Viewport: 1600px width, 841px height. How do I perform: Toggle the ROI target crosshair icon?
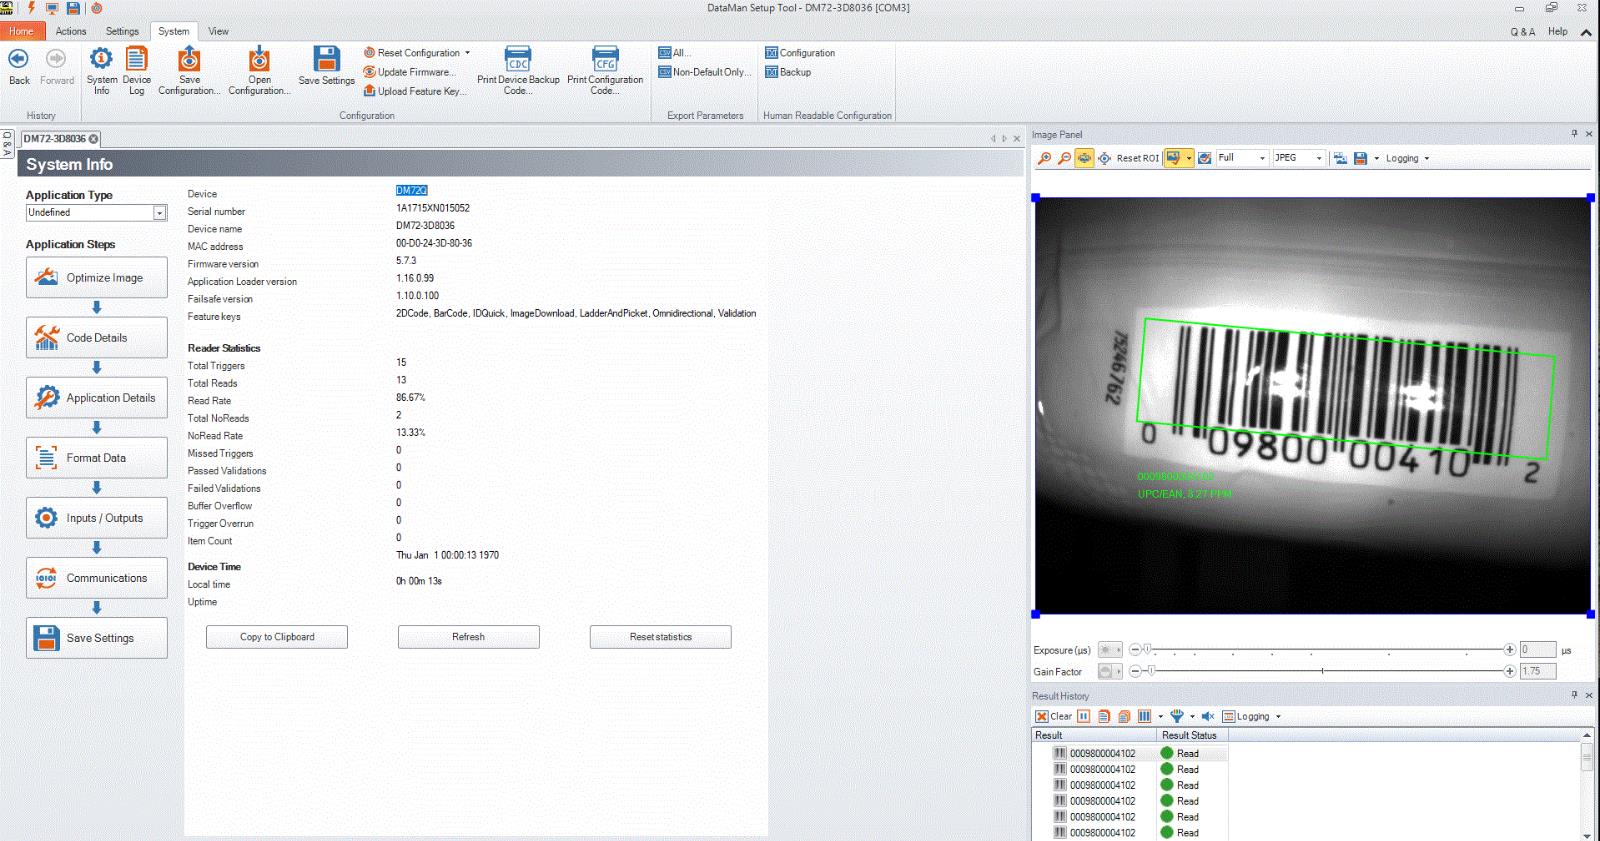[1104, 158]
